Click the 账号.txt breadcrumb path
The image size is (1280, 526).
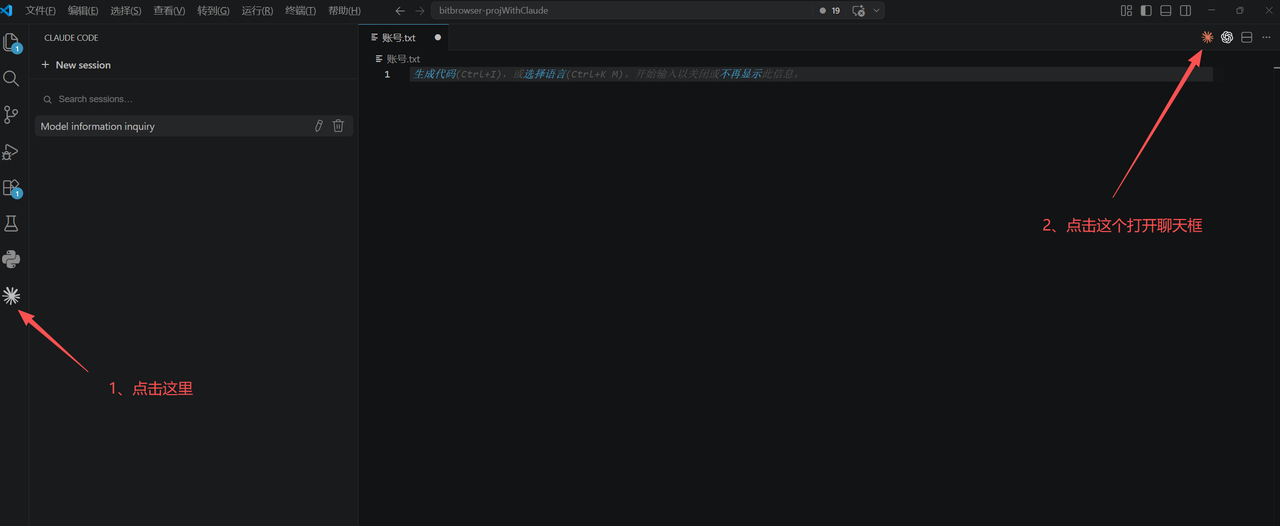coord(397,59)
